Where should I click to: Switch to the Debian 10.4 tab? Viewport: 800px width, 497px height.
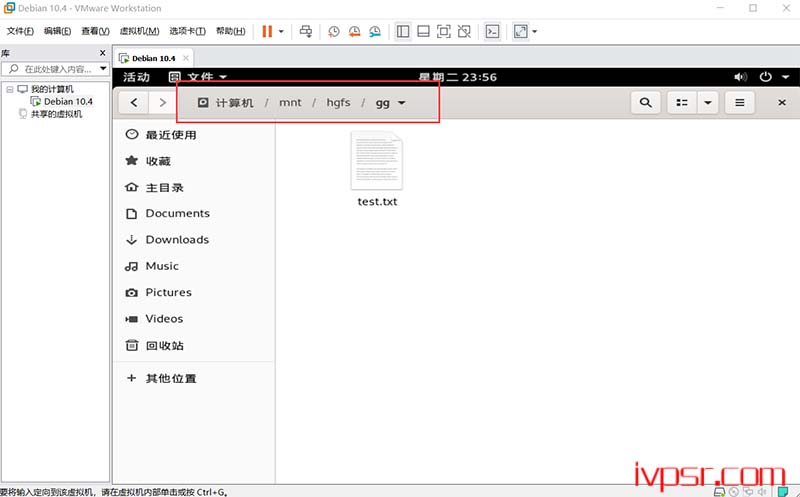pyautogui.click(x=153, y=58)
